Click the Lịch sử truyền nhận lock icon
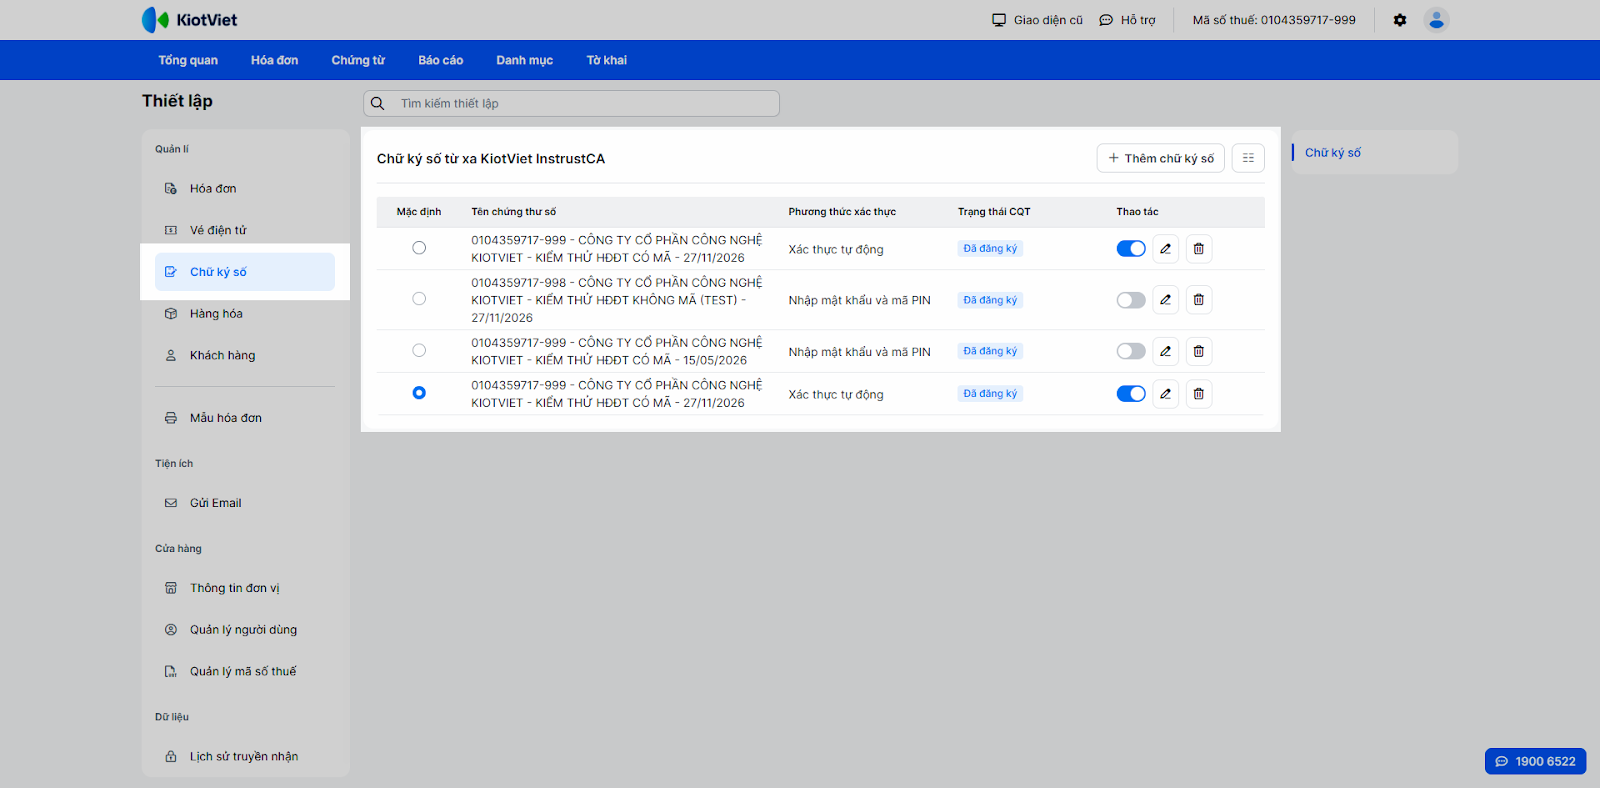The image size is (1600, 788). pos(171,757)
